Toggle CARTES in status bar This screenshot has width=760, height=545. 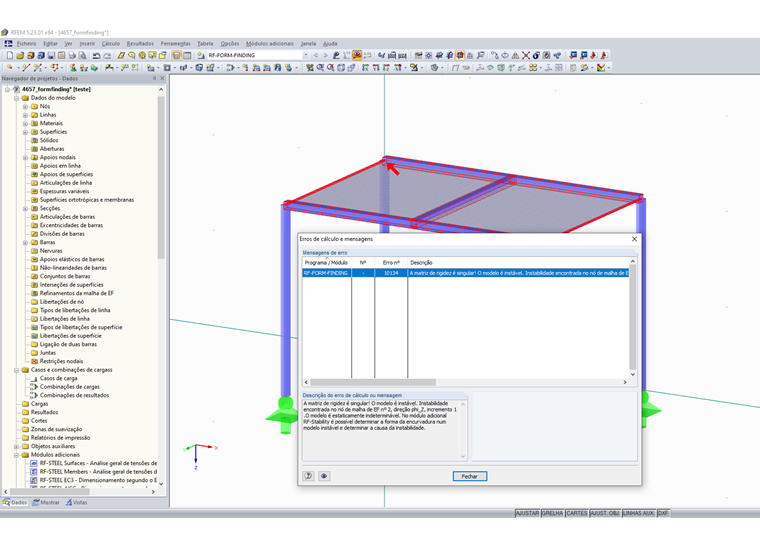[577, 513]
